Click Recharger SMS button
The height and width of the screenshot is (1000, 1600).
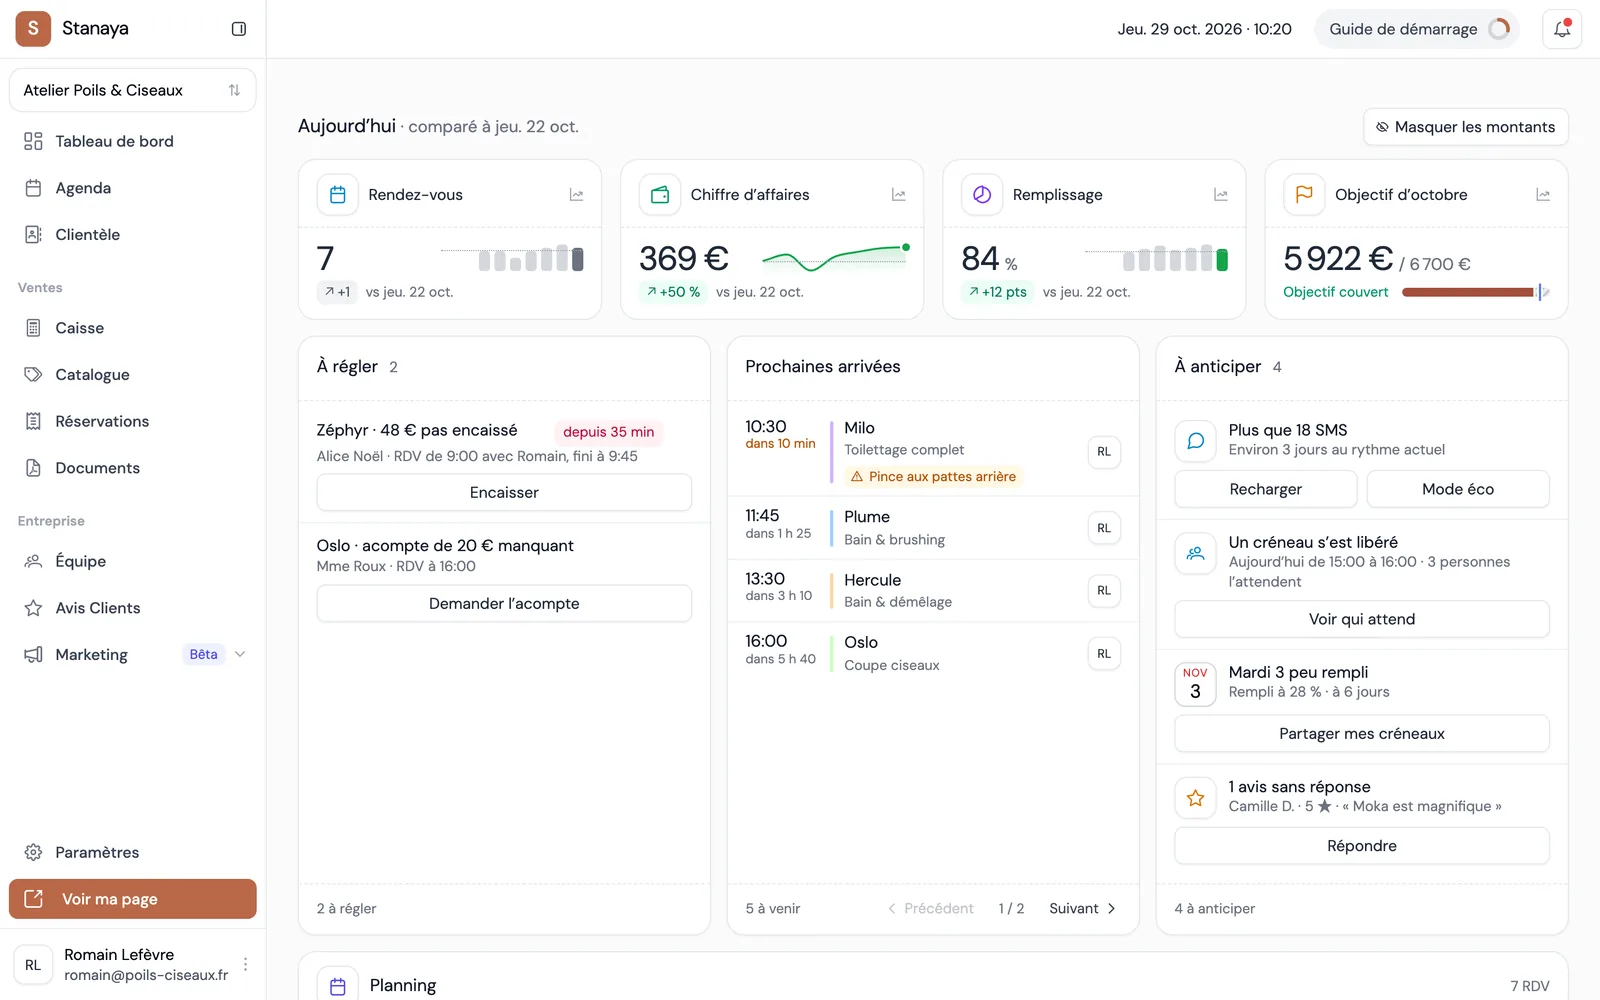1266,489
